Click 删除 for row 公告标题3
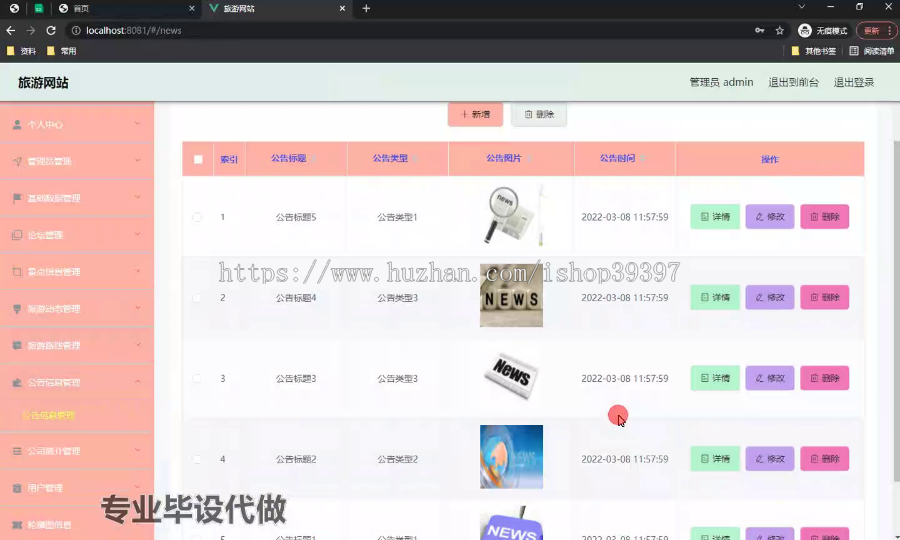The width and height of the screenshot is (900, 540). (825, 378)
